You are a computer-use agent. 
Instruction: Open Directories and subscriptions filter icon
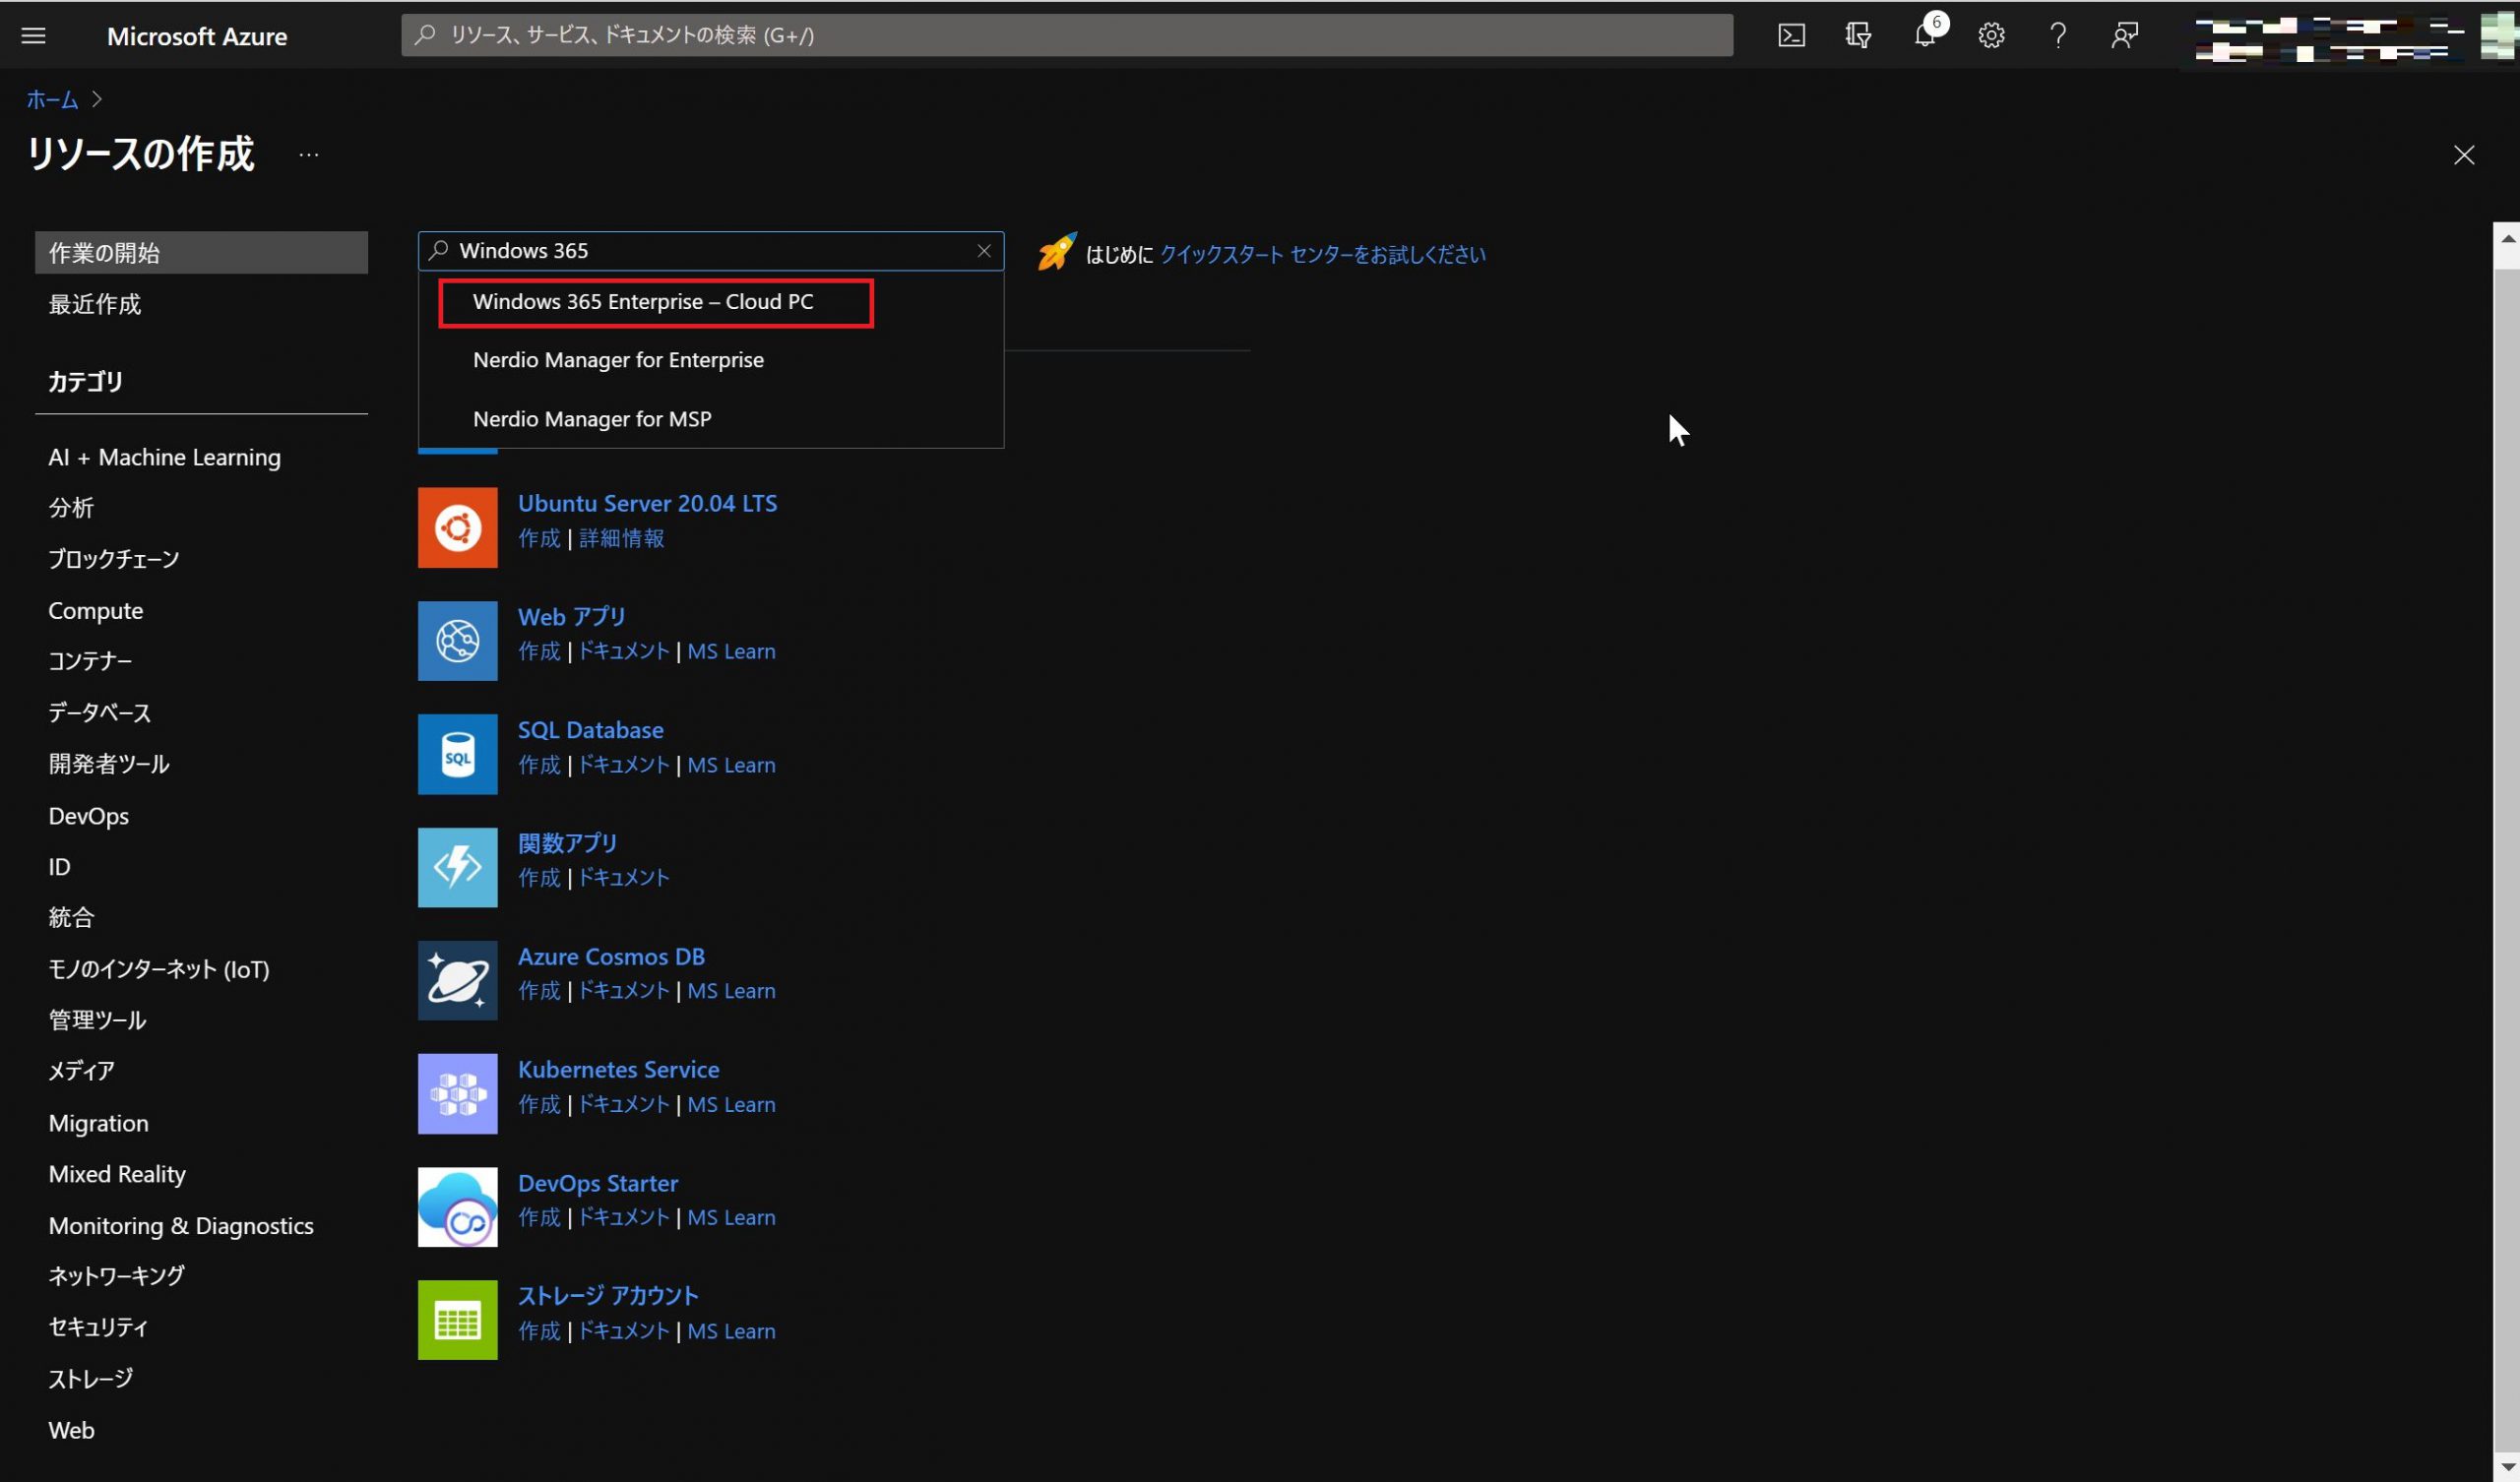point(1858,36)
